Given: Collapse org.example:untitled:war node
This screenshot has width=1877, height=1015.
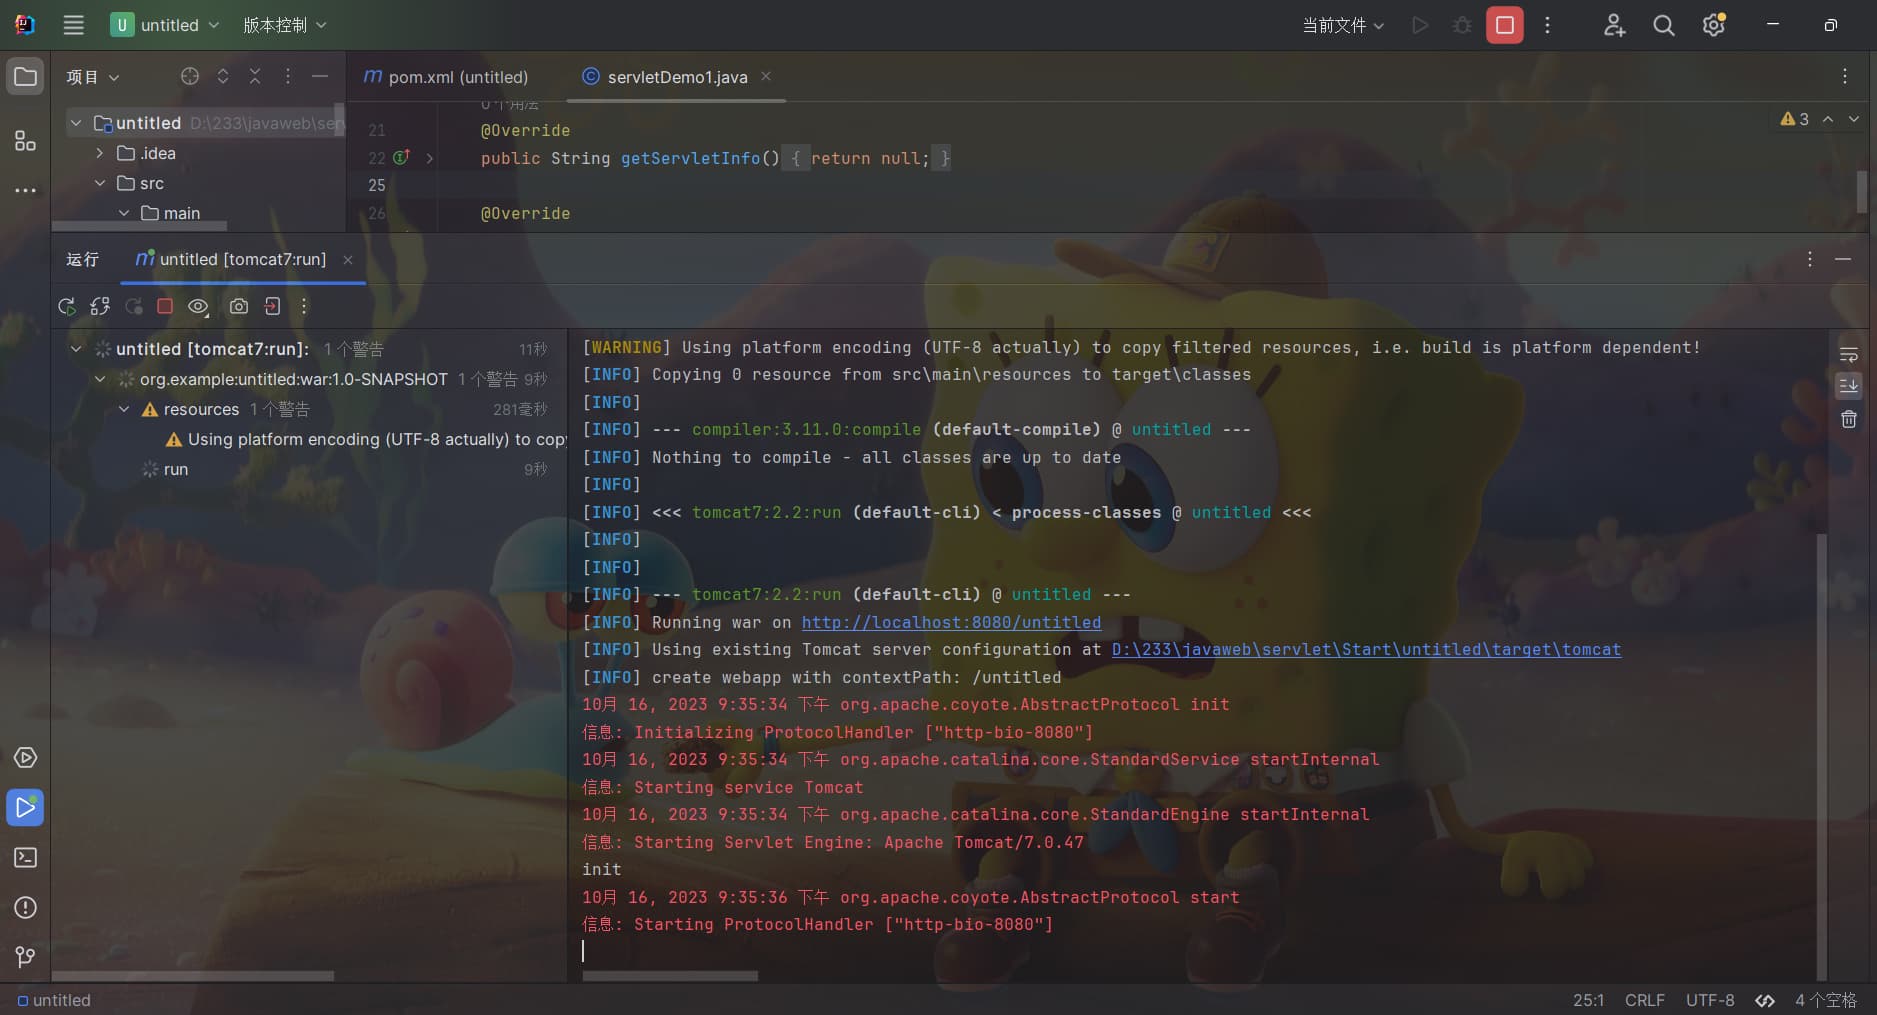Looking at the screenshot, I should (100, 379).
